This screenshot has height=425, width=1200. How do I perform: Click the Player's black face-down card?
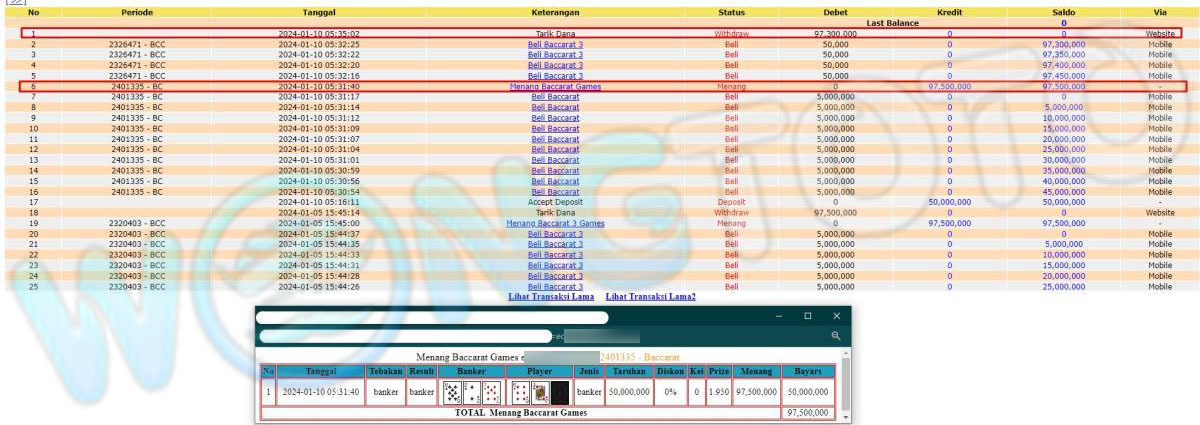(561, 392)
